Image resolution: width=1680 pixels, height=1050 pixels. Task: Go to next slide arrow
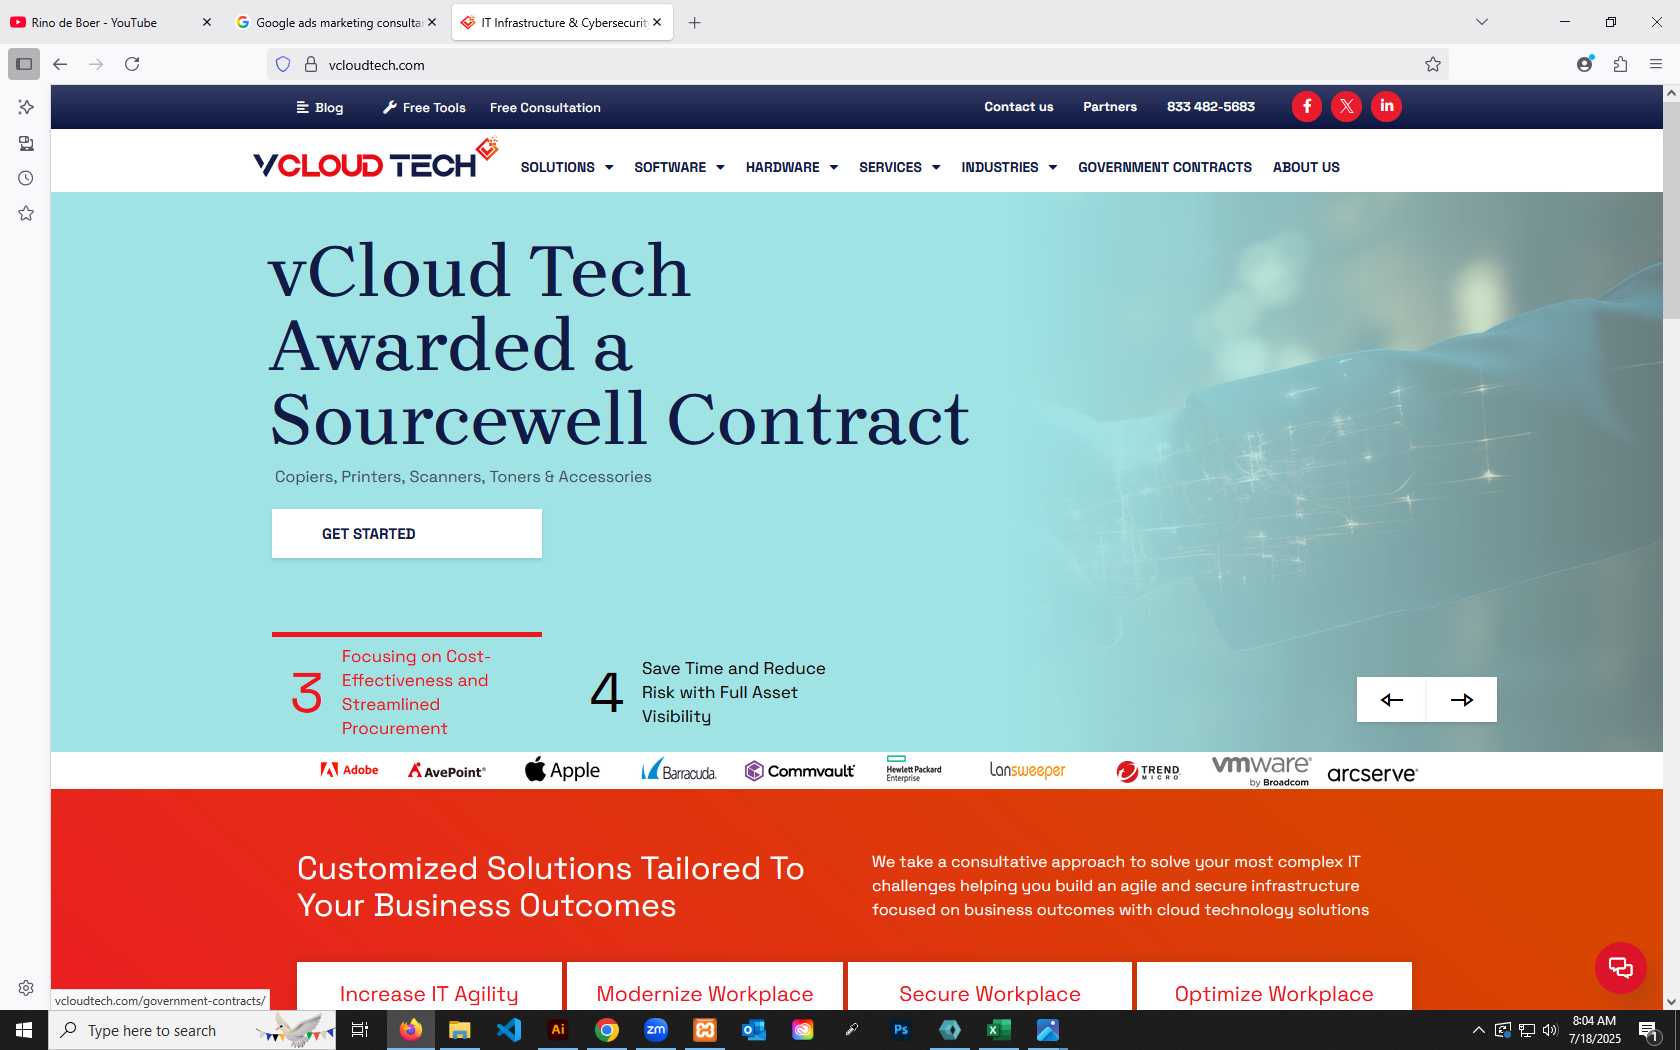pyautogui.click(x=1461, y=699)
